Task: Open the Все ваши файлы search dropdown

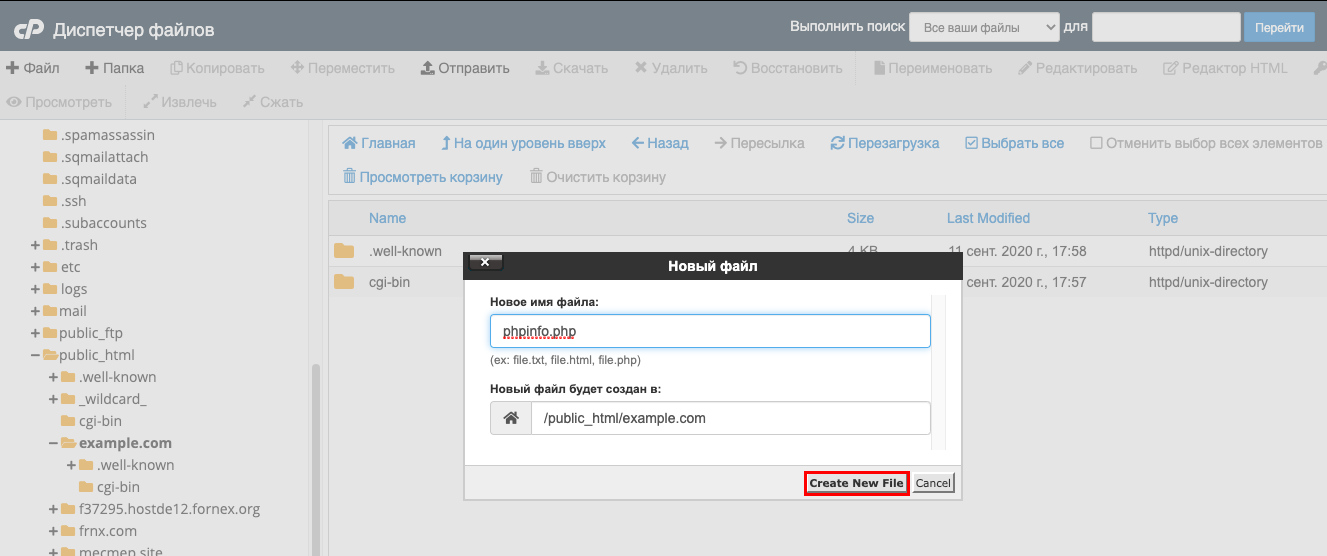Action: click(x=984, y=27)
